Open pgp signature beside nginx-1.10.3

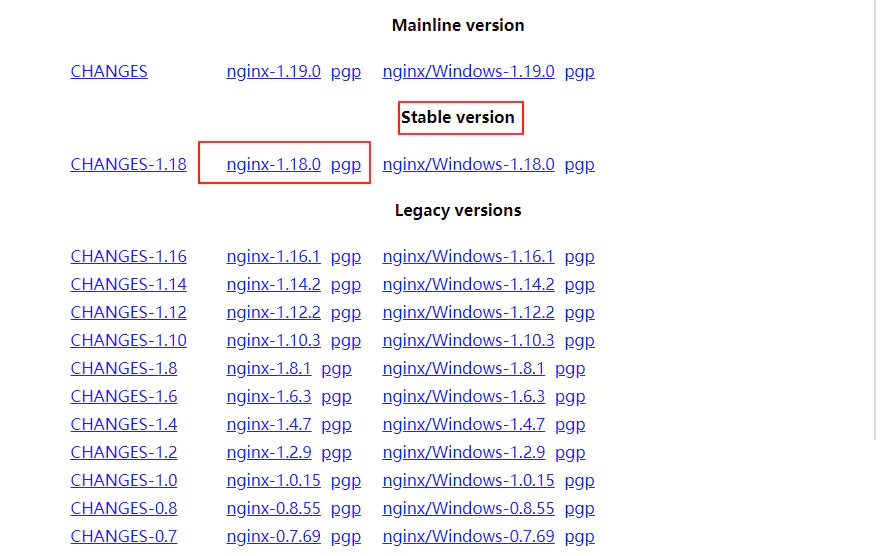click(x=346, y=342)
